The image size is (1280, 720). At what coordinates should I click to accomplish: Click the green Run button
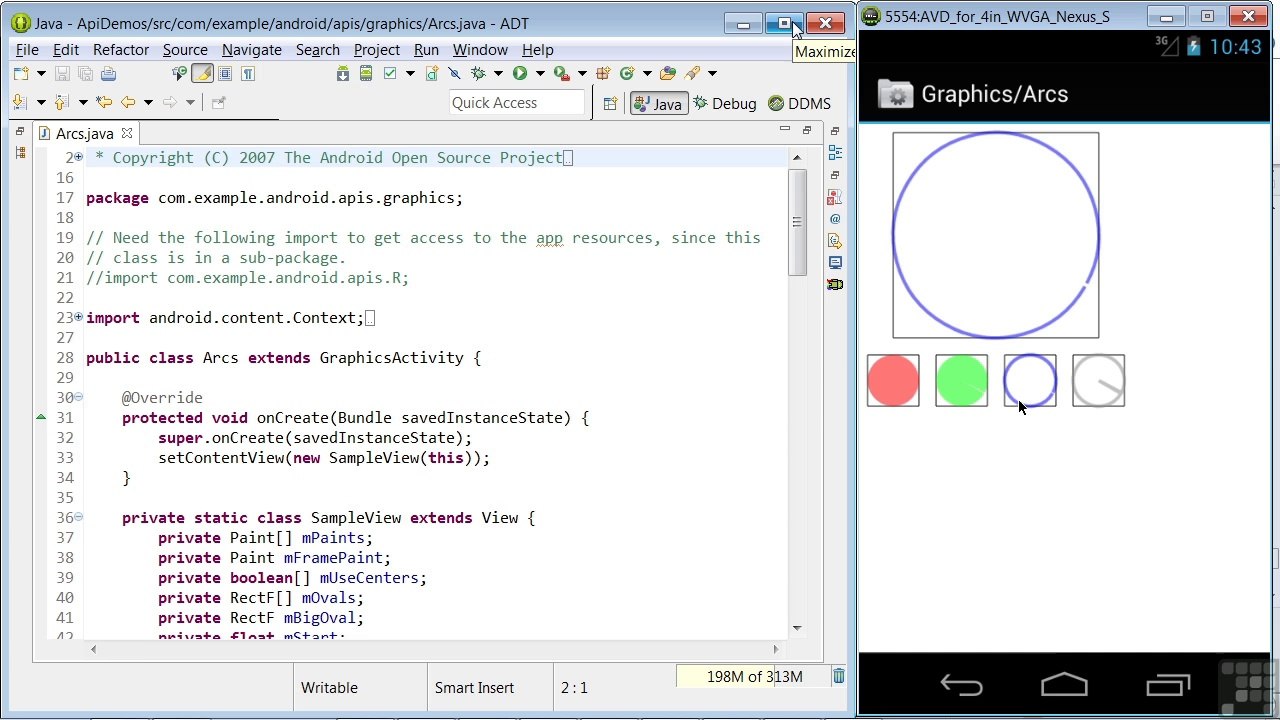click(520, 73)
